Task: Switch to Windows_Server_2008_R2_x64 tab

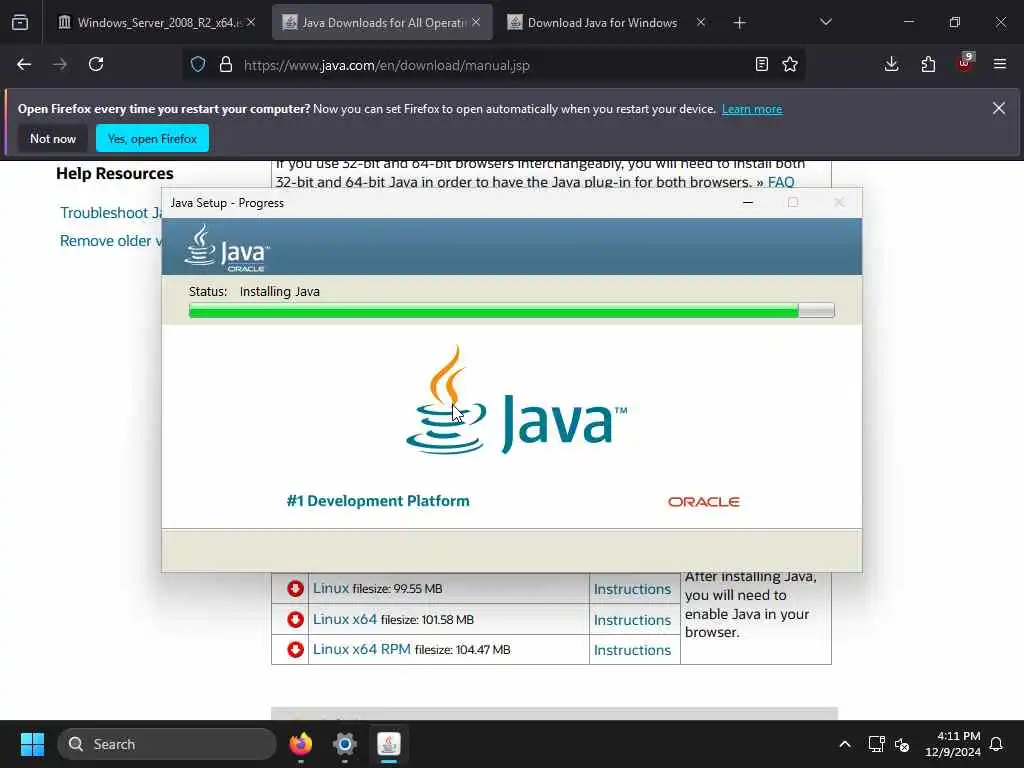Action: (157, 22)
